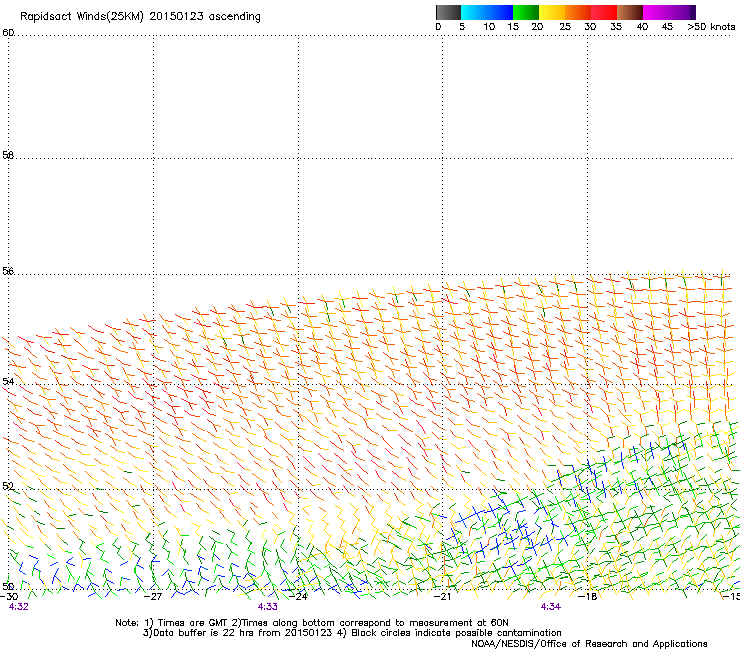This screenshot has height=650, width=740.
Task: Click the 'NOAA/NESDIS/Office of Research and Applications' credit
Action: click(x=589, y=644)
